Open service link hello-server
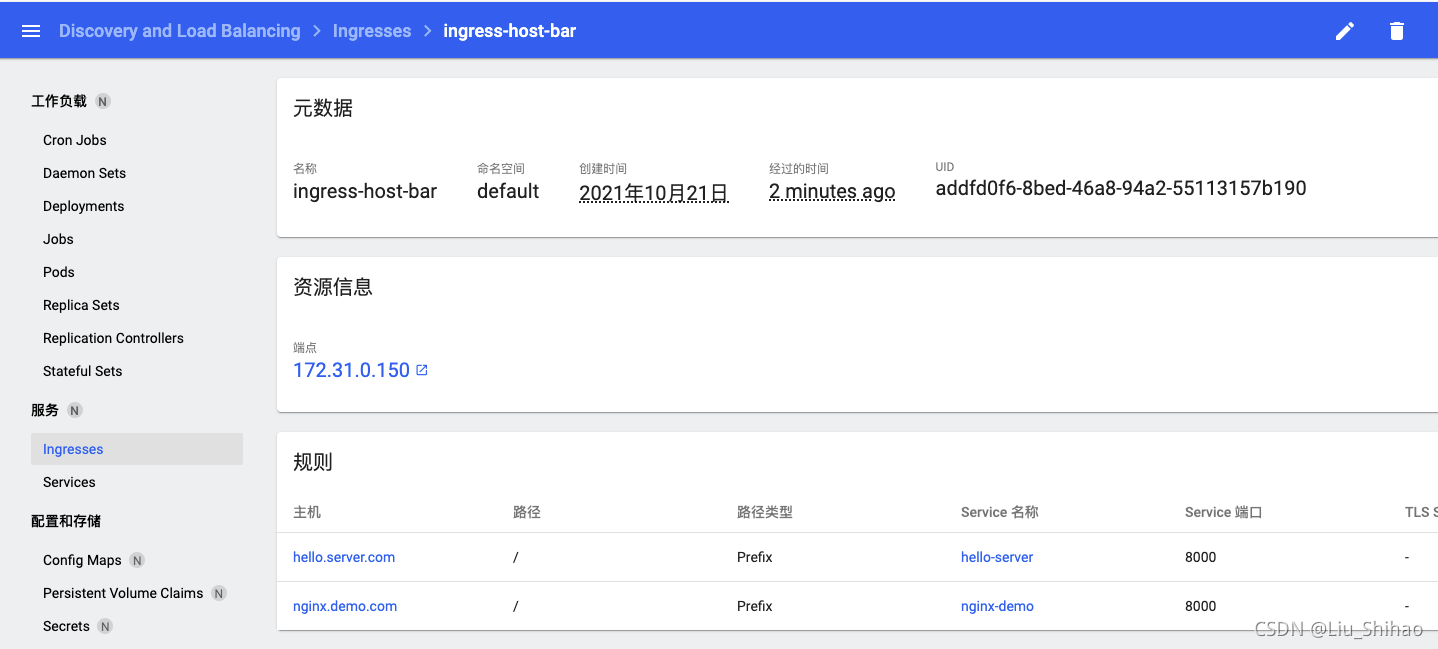Screen dimensions: 1438x649 (997, 557)
